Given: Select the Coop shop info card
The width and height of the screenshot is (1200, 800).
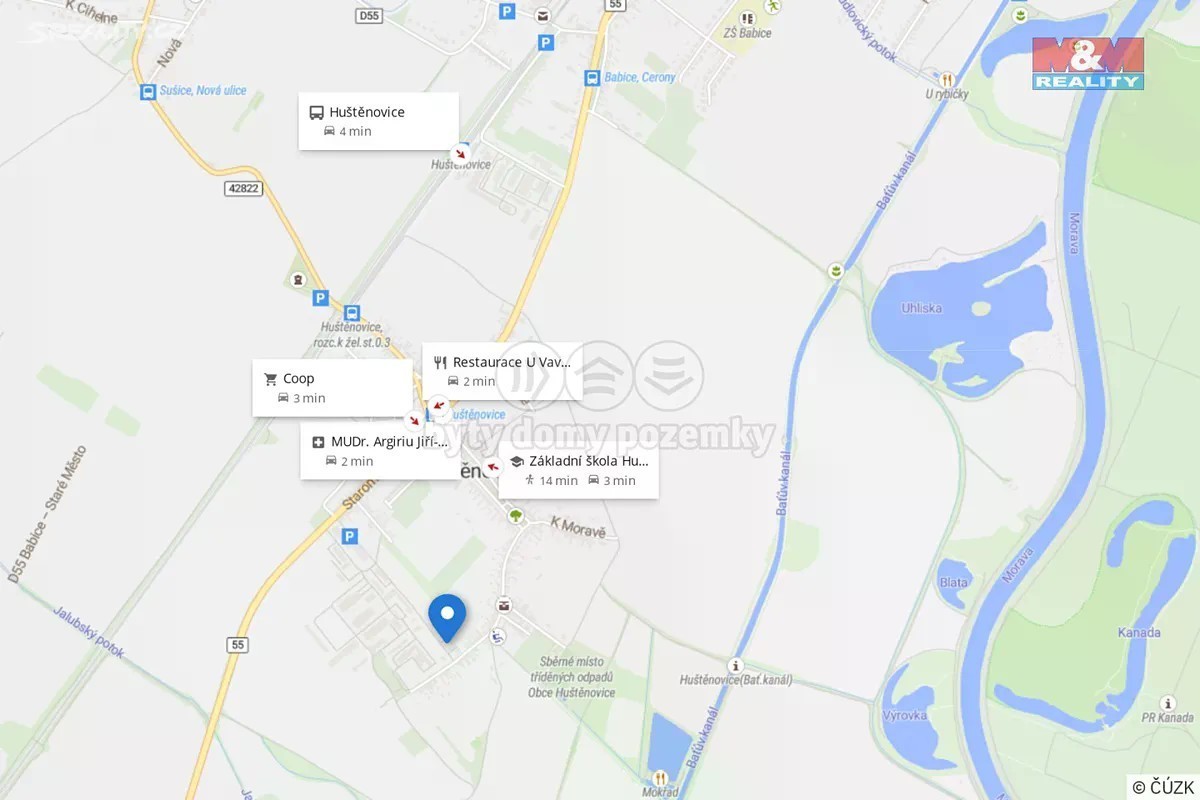Looking at the screenshot, I should point(332,388).
